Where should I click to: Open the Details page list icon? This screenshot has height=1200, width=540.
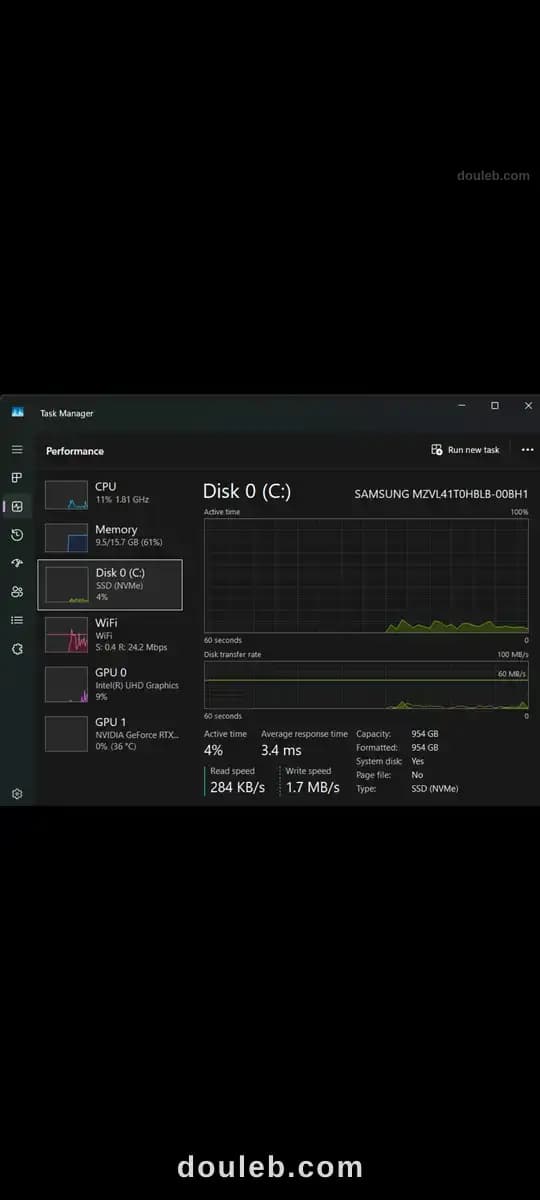click(17, 620)
